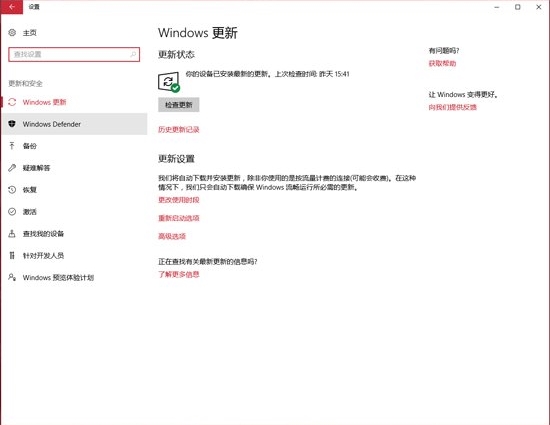Click the 恢复 history clock icon

[12, 190]
